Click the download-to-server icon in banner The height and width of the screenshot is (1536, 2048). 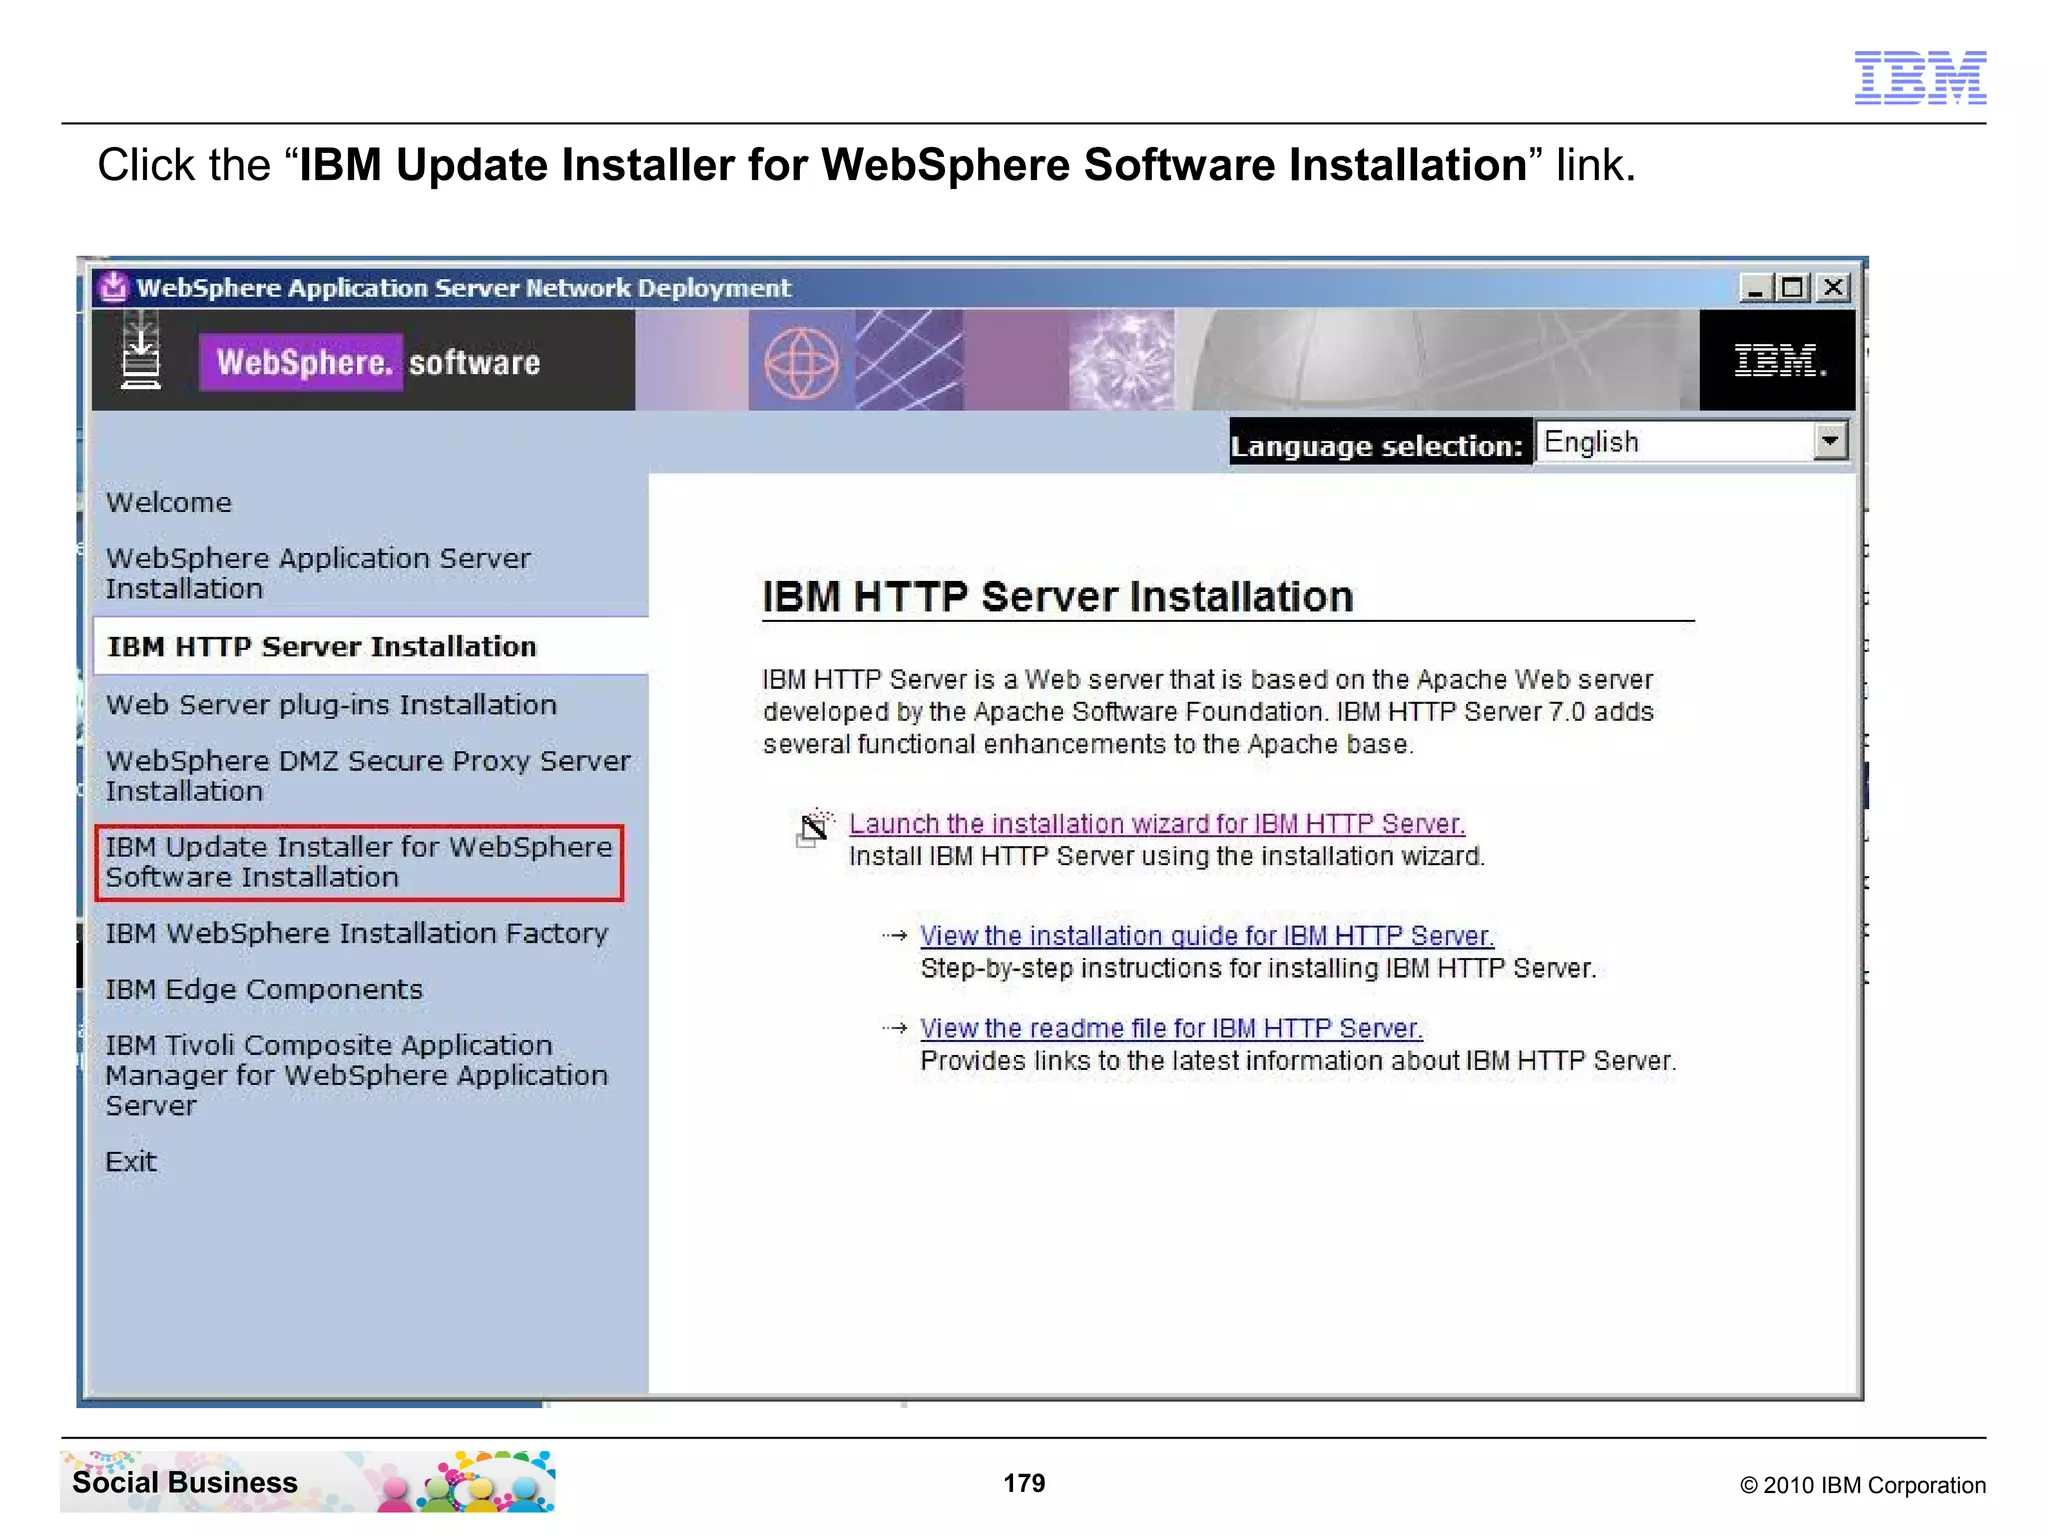point(141,350)
